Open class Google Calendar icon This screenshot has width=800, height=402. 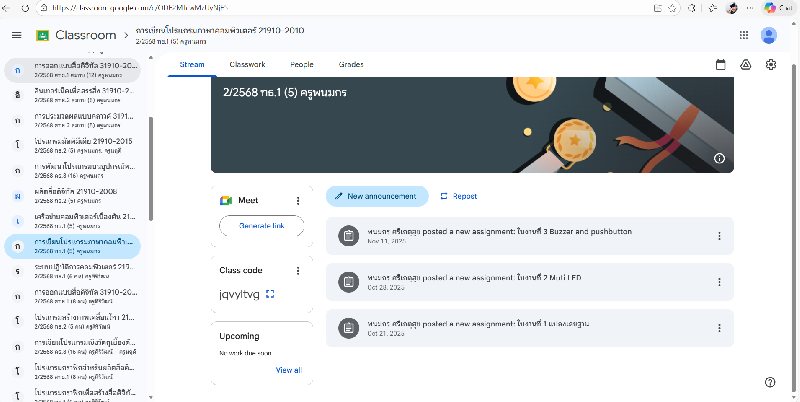click(x=721, y=65)
